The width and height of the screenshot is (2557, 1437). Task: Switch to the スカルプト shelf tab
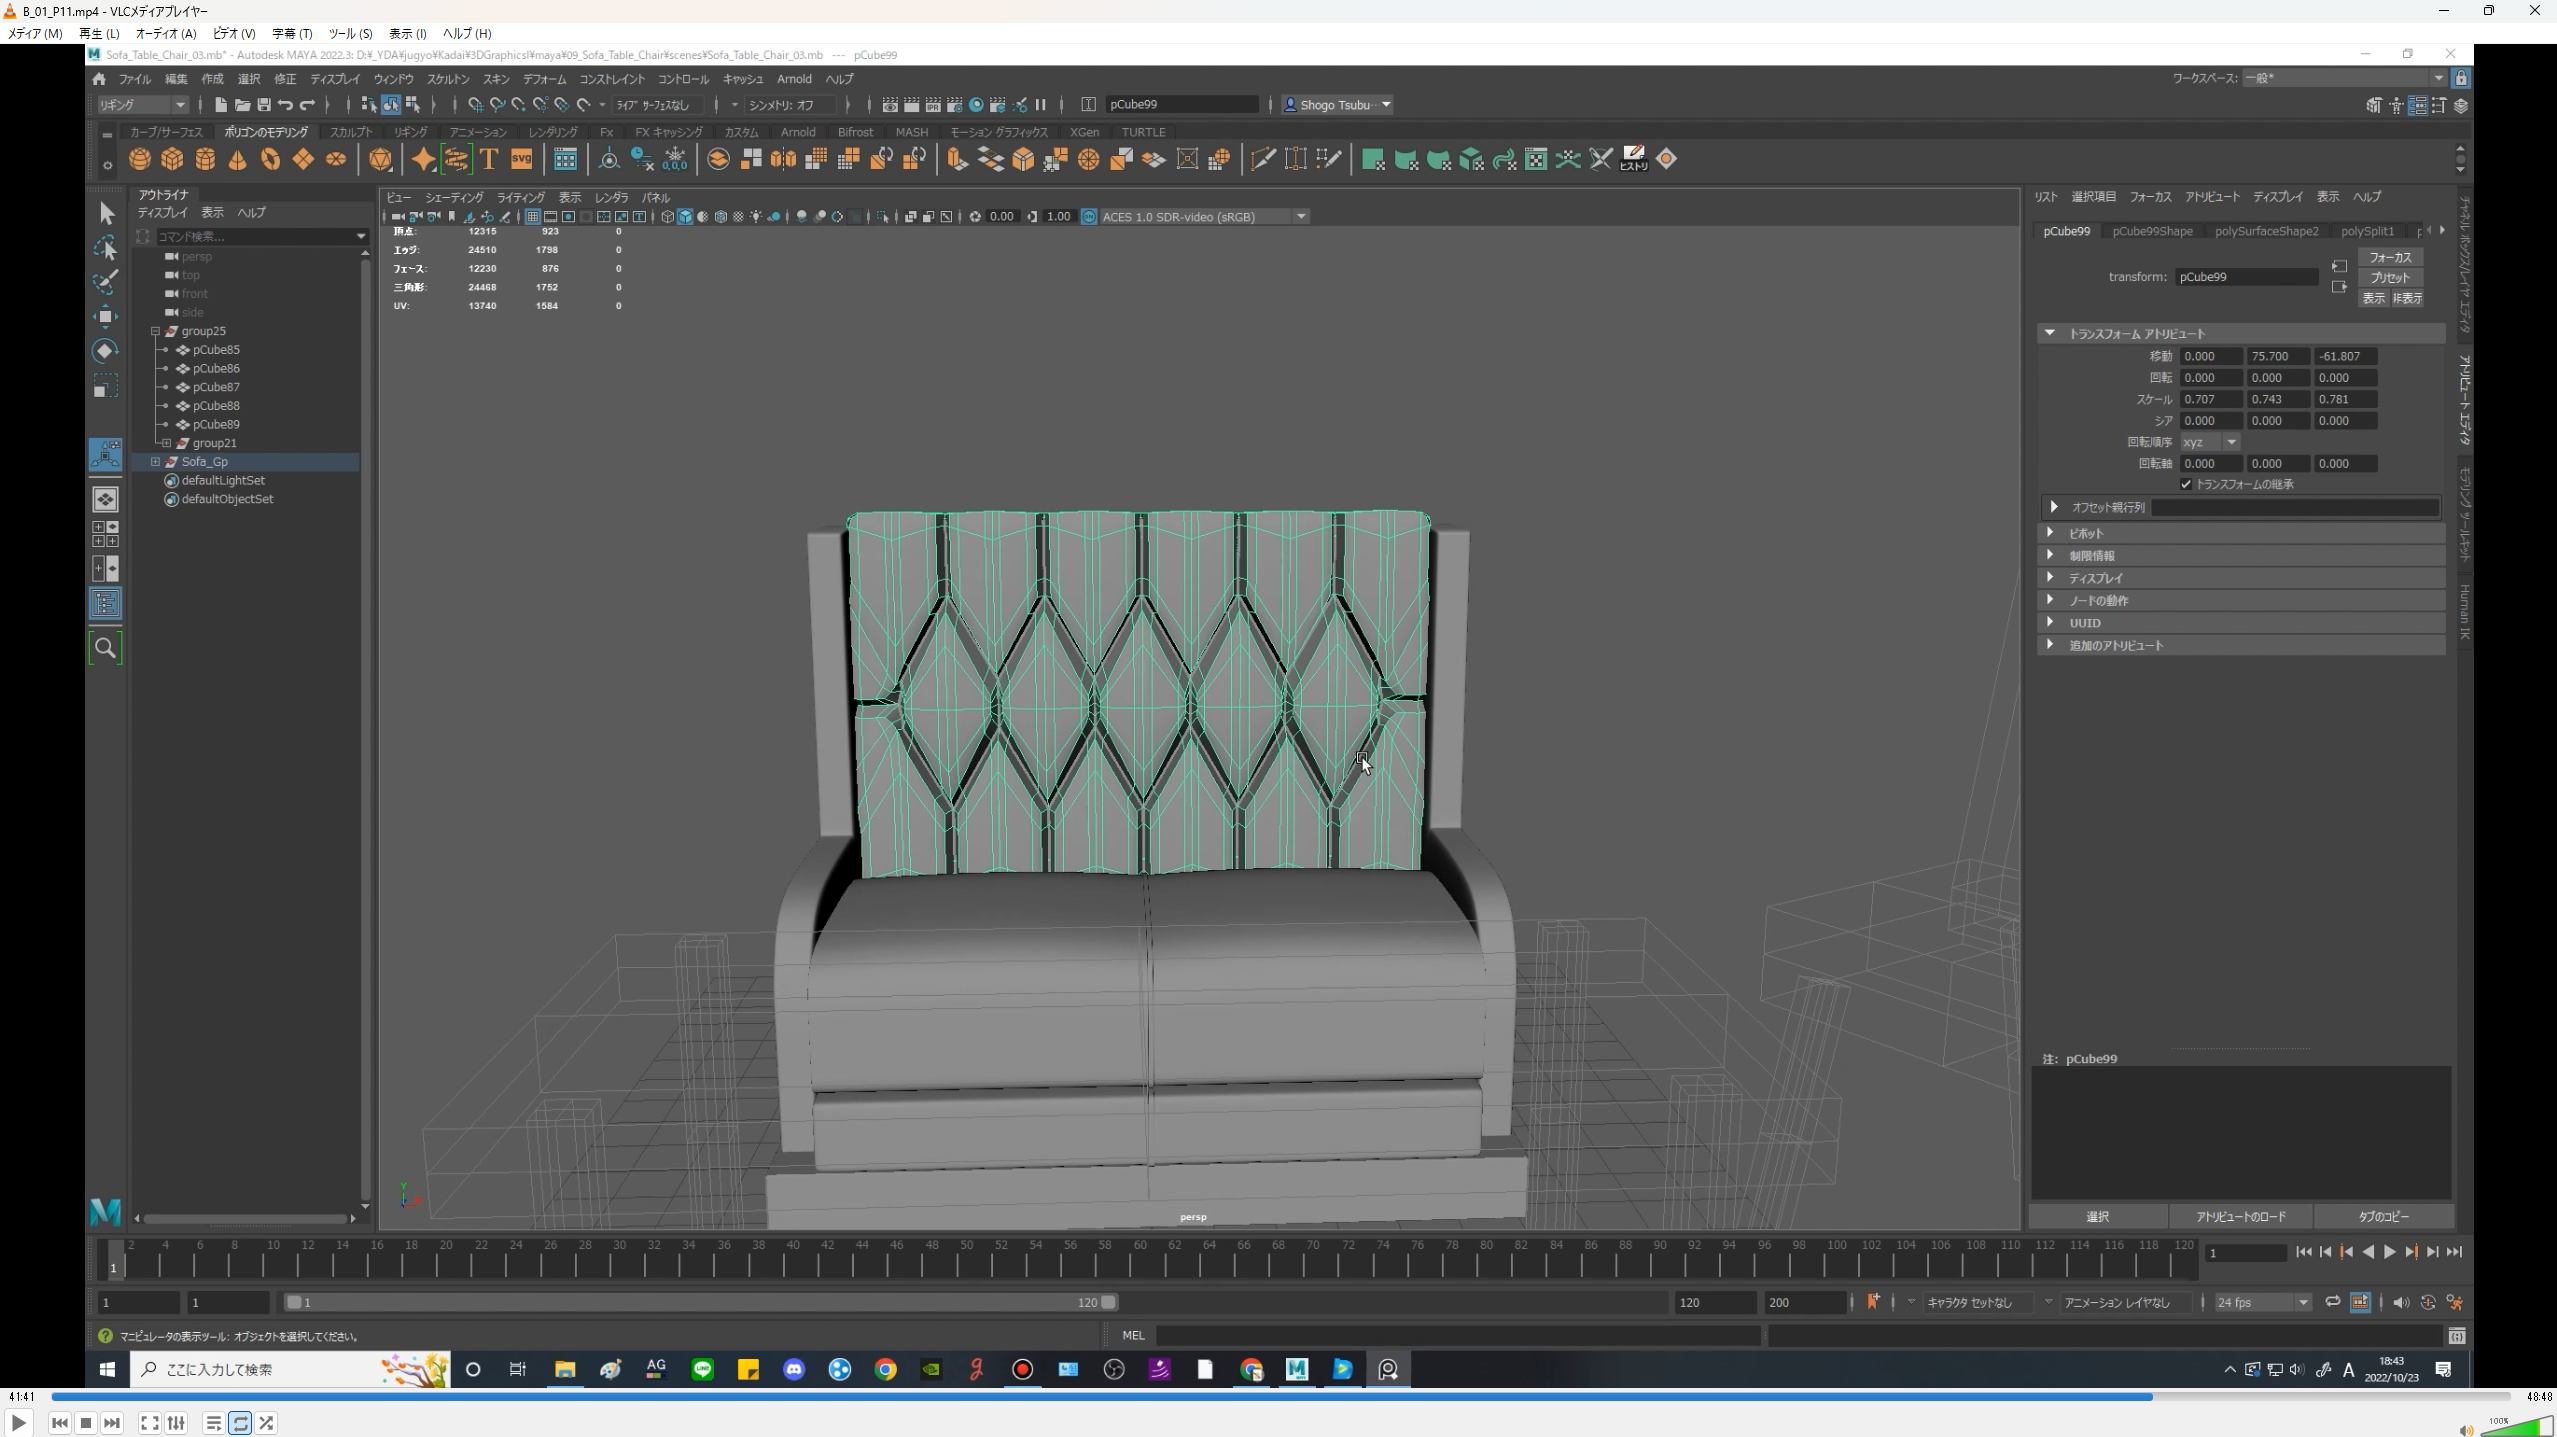tap(350, 132)
